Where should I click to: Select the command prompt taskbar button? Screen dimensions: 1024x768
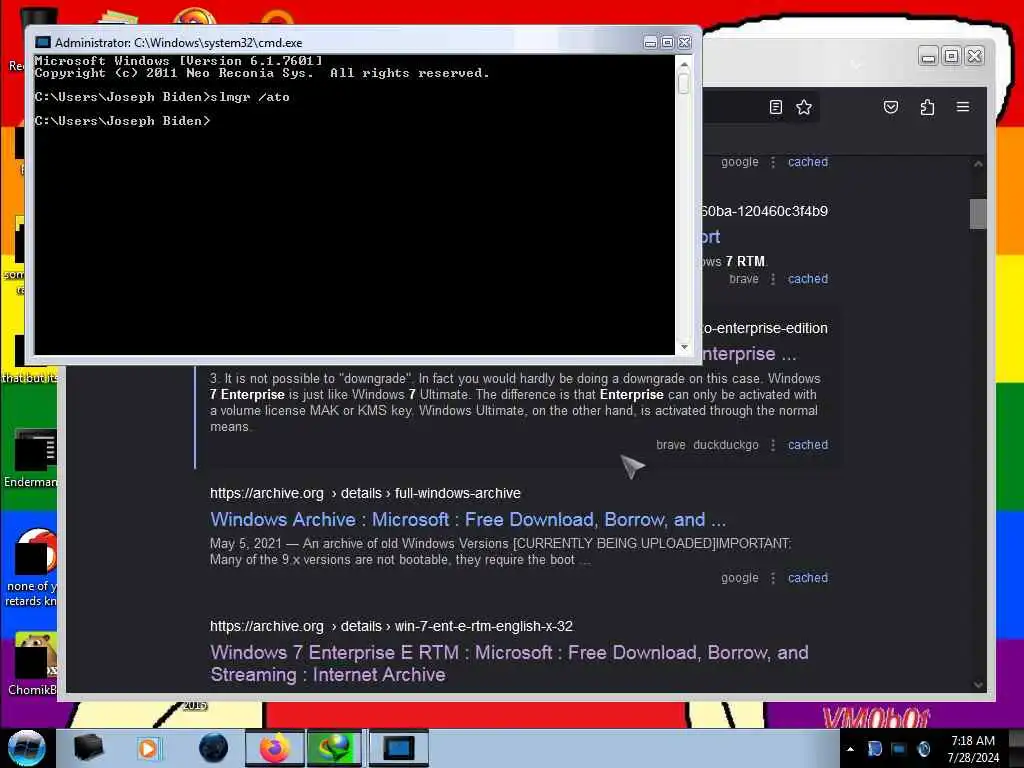click(x=398, y=748)
